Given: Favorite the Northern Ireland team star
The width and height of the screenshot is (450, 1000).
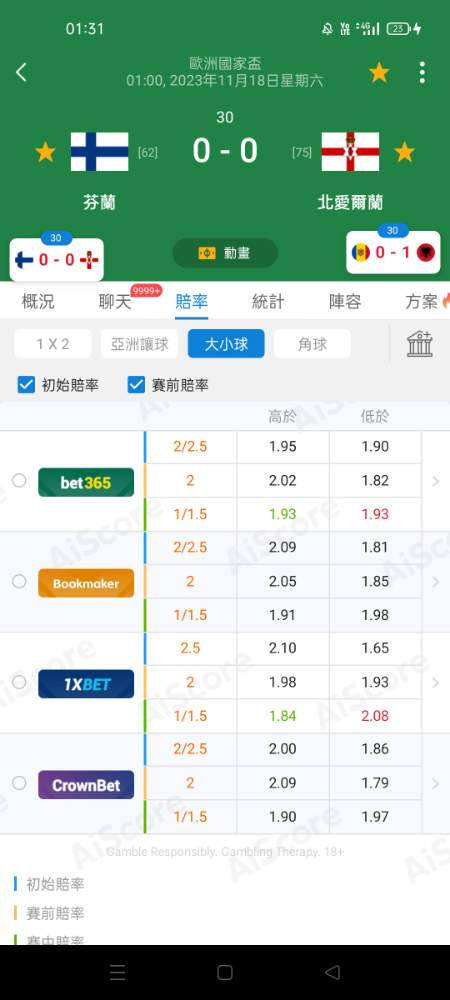Looking at the screenshot, I should (x=404, y=152).
